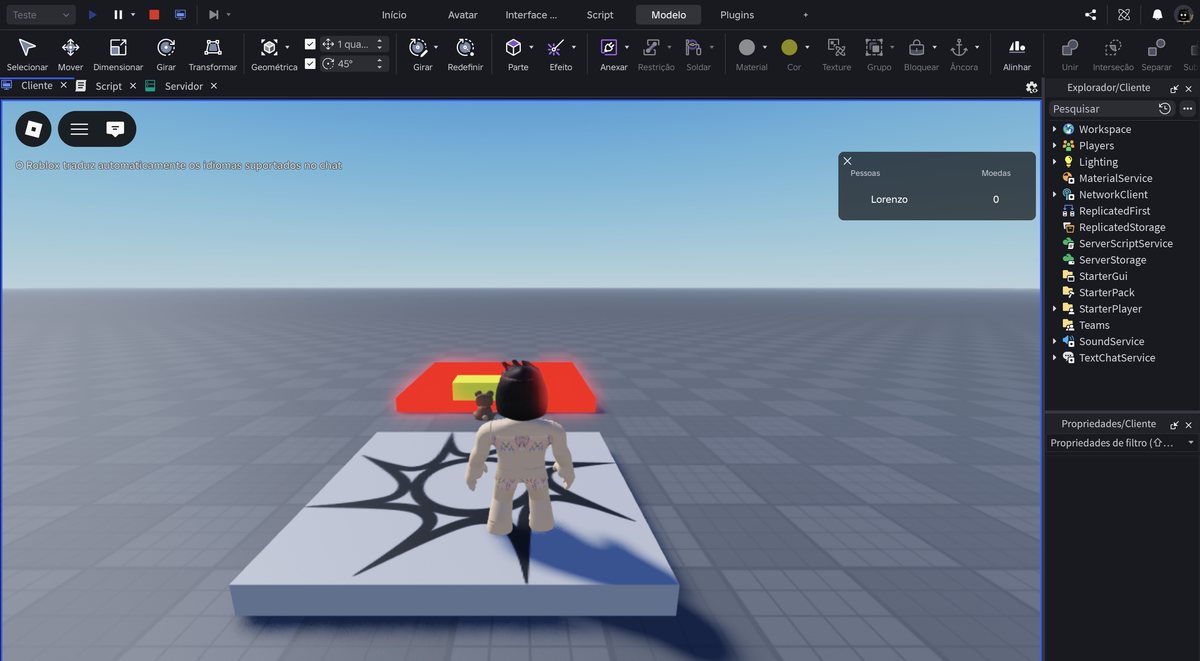Switch to the Avatar ribbon tab
This screenshot has width=1200, height=661.
[462, 15]
